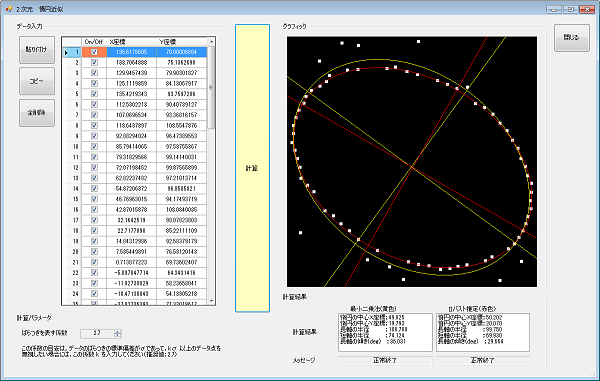Click the stepper arrows beside the 2.7 coefficient

point(117,334)
